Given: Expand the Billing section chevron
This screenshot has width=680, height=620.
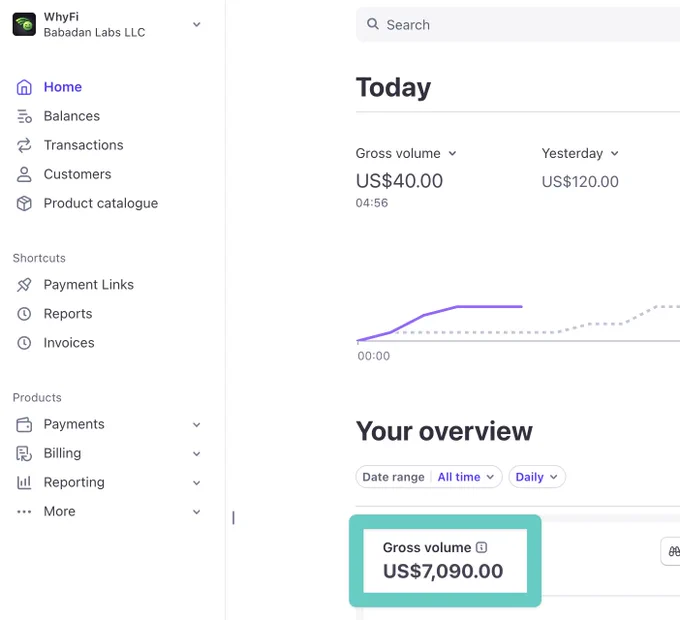Looking at the screenshot, I should point(196,454).
